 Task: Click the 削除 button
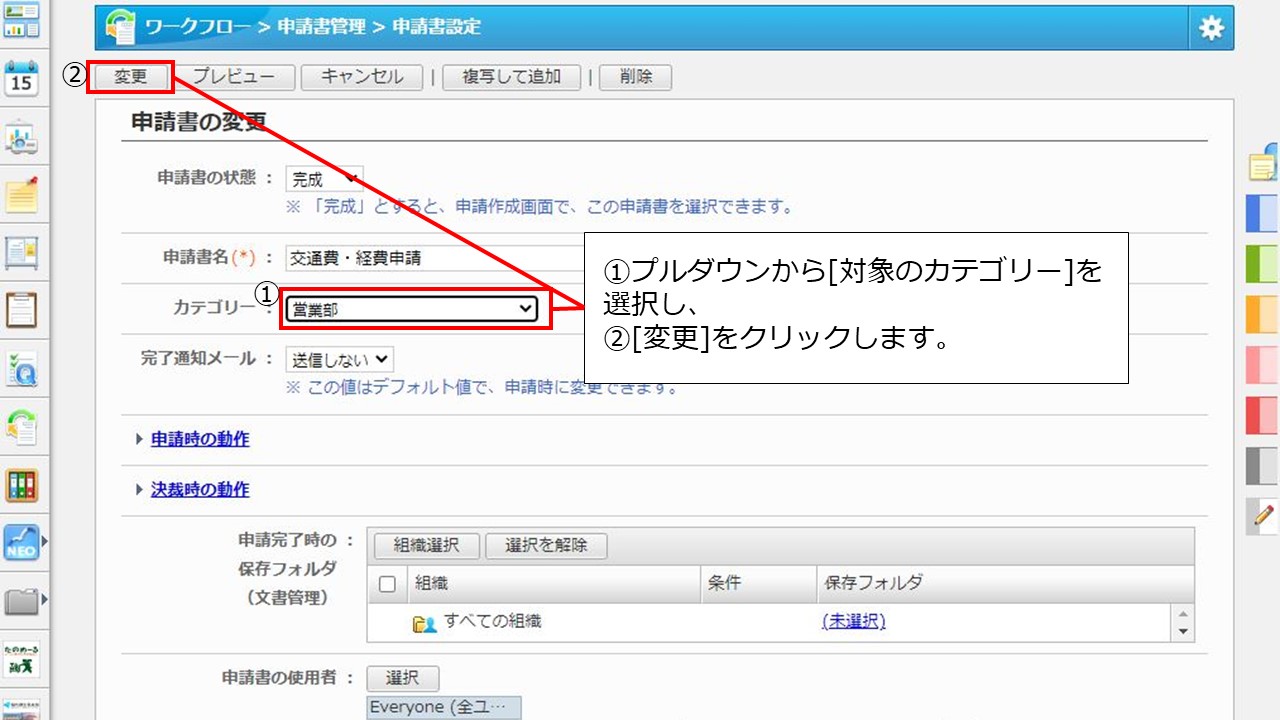(635, 77)
